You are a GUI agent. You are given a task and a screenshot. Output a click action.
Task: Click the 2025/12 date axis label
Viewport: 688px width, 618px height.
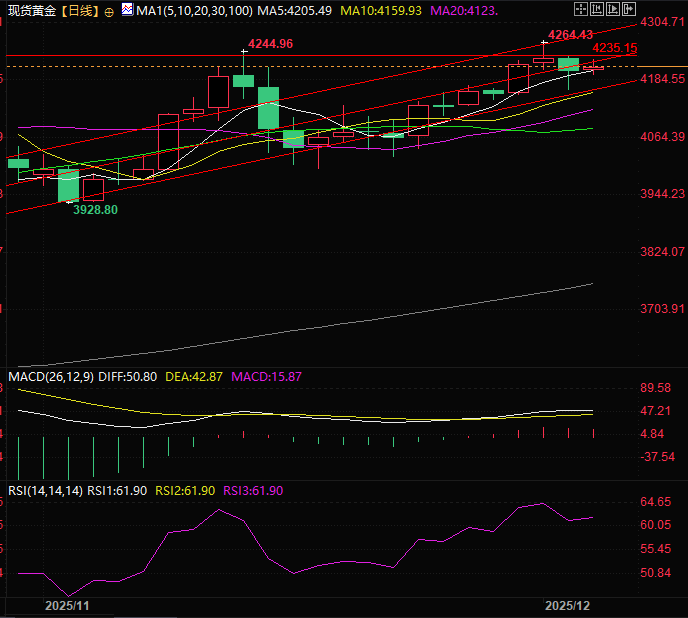point(567,606)
